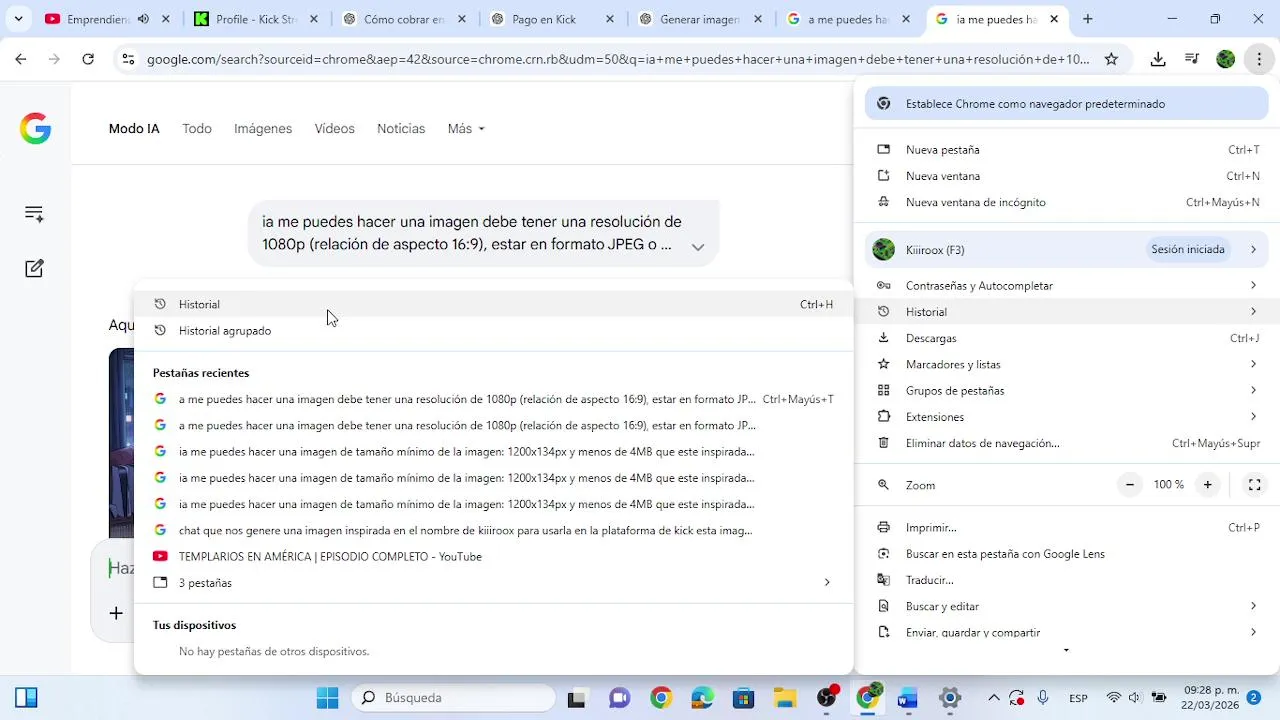Open browser downloads icon in toolbar
Image resolution: width=1280 pixels, height=720 pixels.
coord(1158,59)
